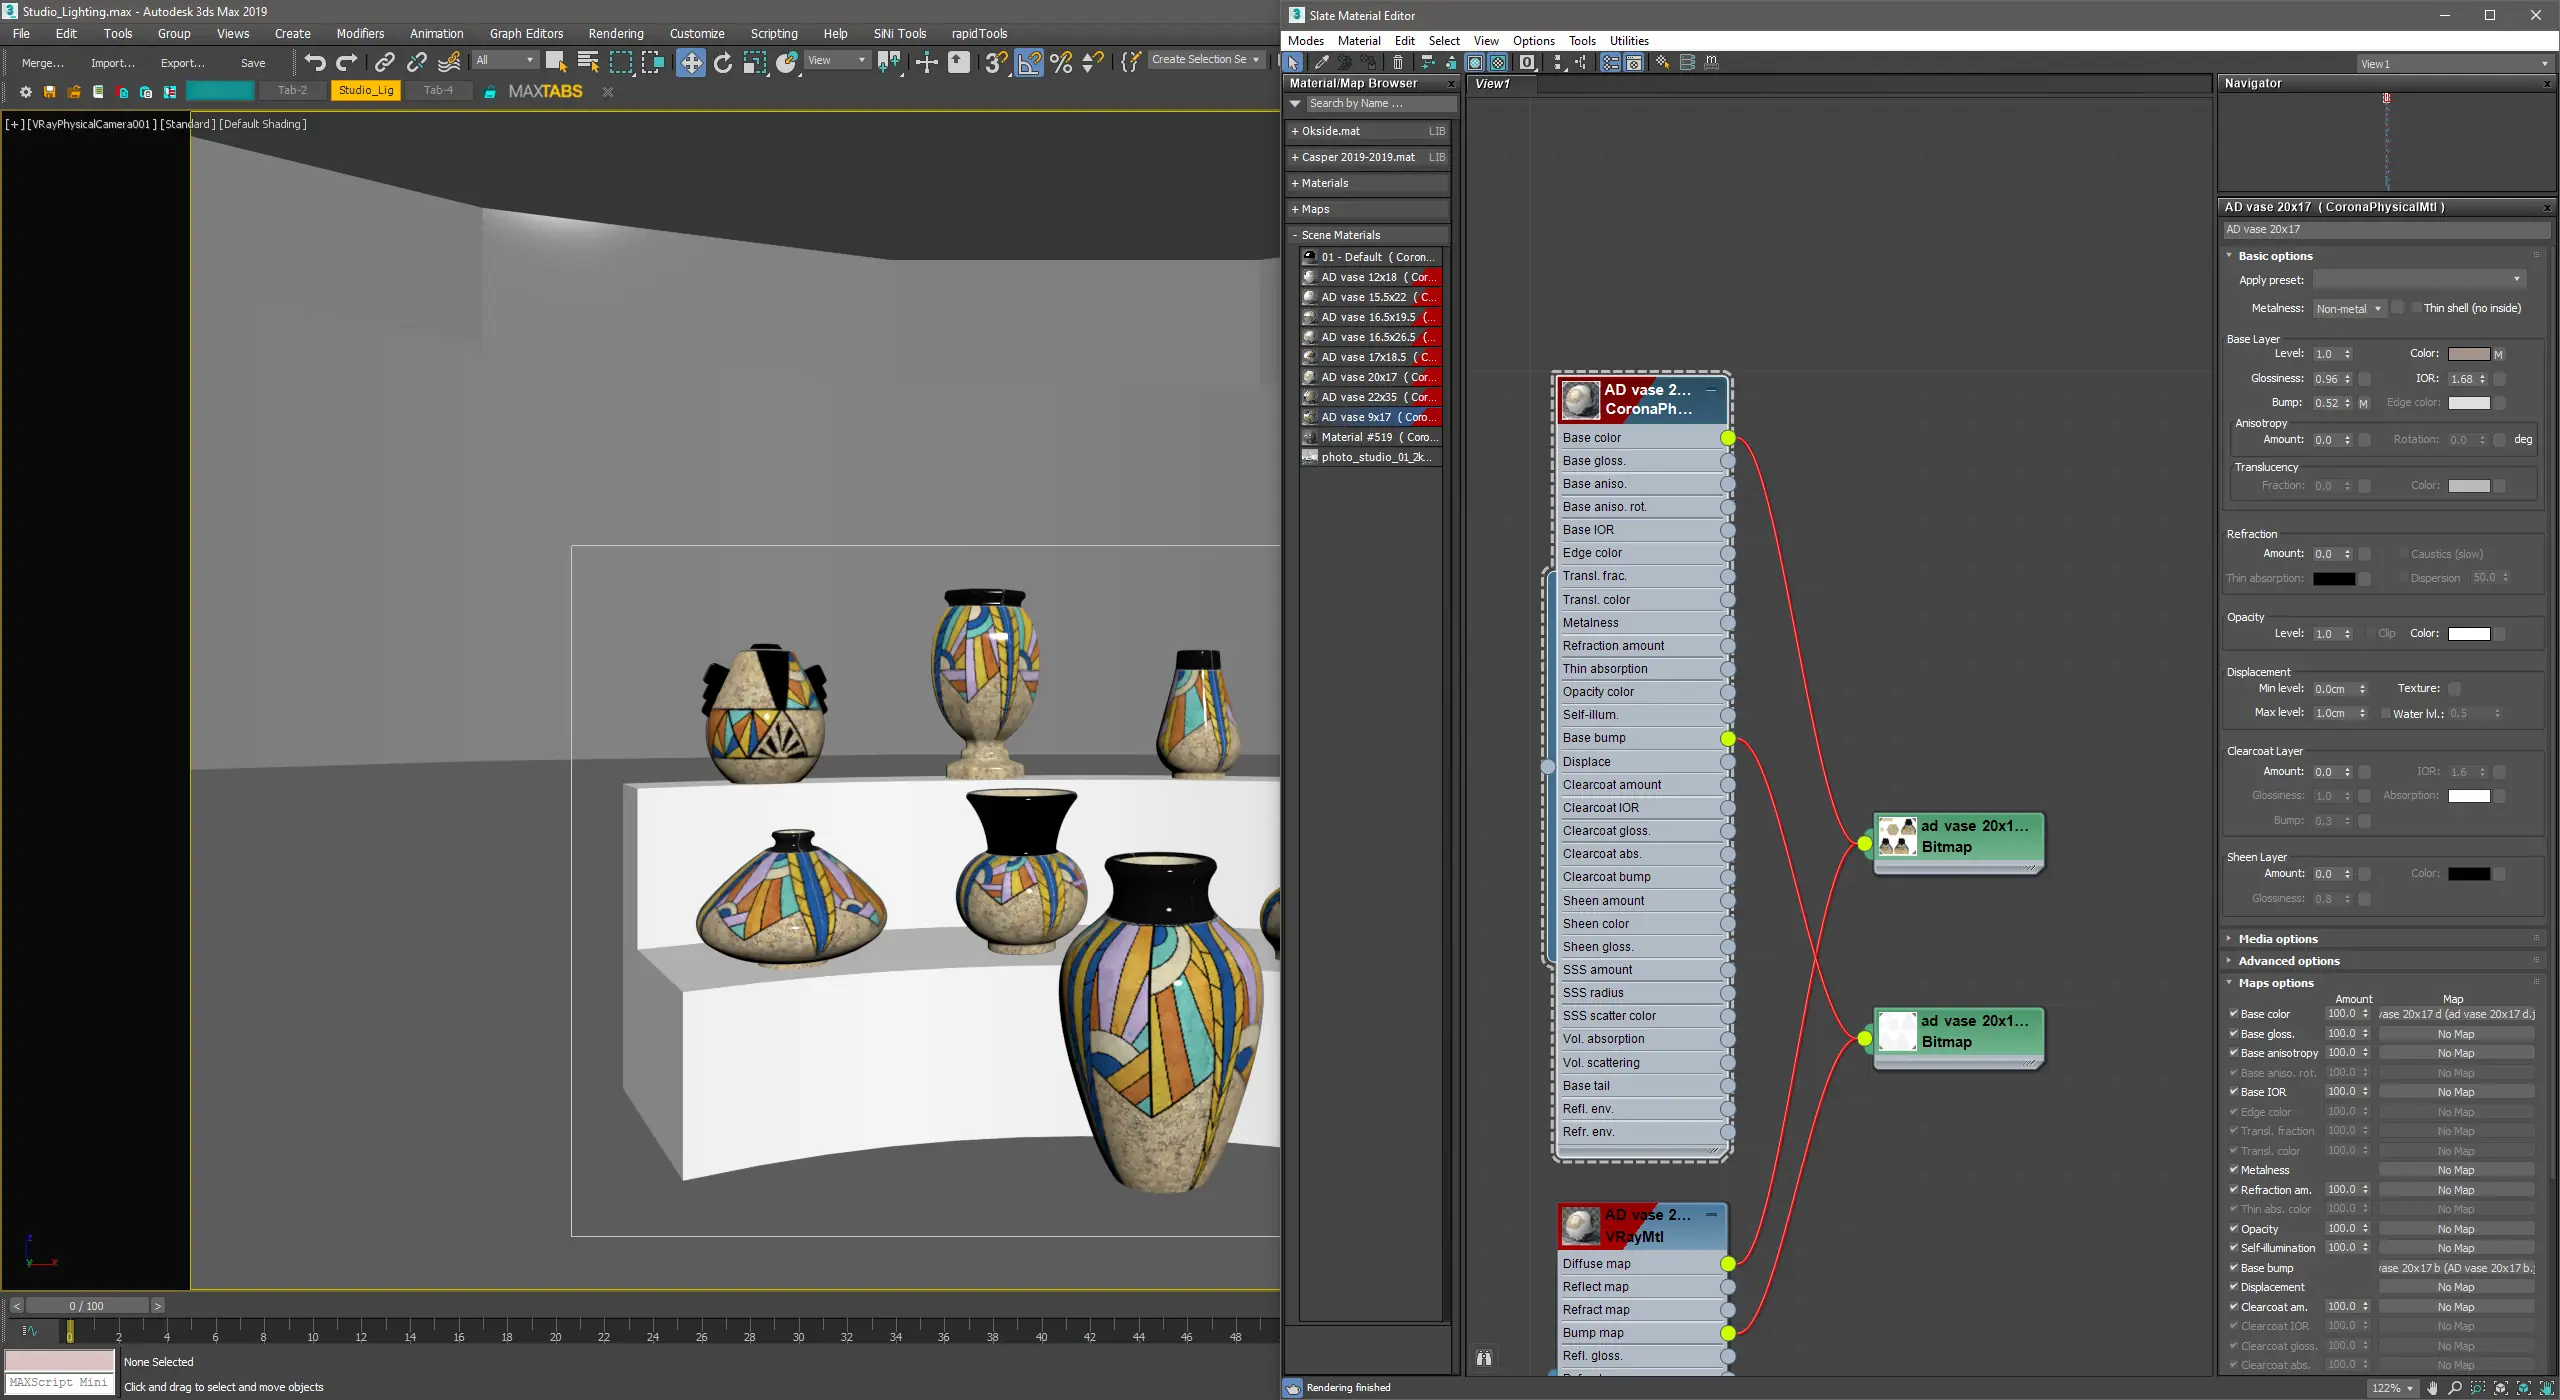Viewport: 2560px width, 1400px height.
Task: Expand the Media options rollout
Action: pos(2278,939)
